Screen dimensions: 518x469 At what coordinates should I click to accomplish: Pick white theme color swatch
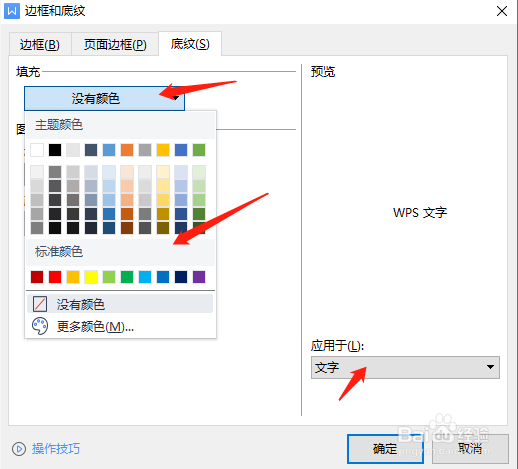click(37, 150)
